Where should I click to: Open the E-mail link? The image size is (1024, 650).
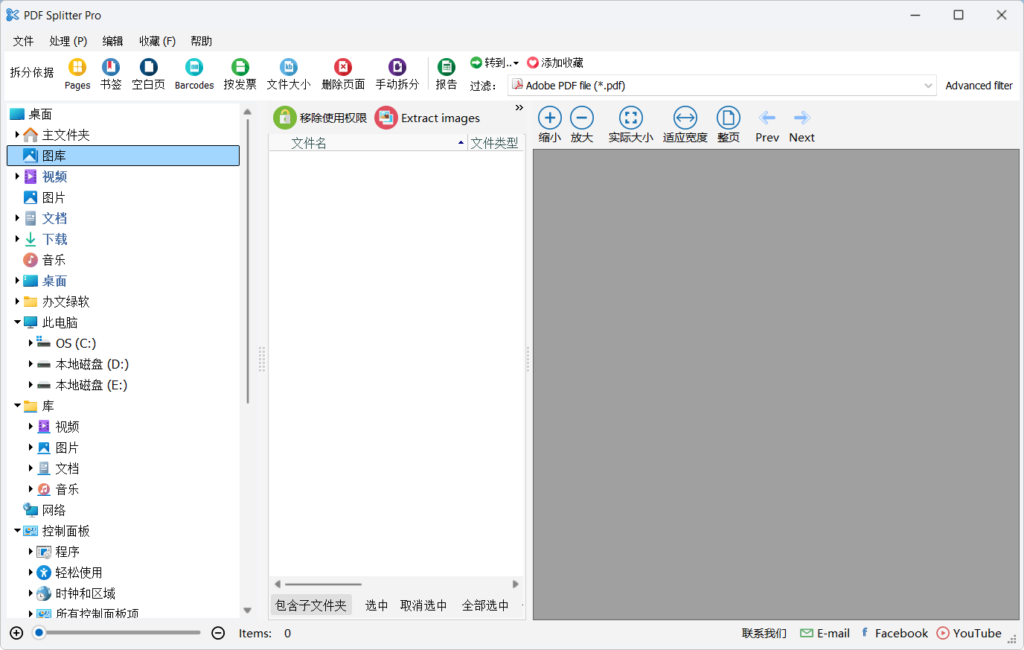coord(825,633)
